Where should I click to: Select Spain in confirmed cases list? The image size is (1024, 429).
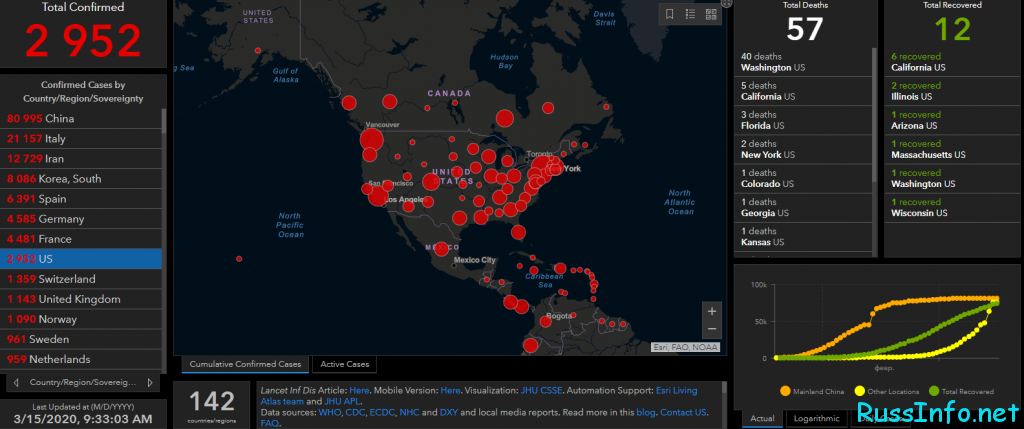tap(81, 199)
